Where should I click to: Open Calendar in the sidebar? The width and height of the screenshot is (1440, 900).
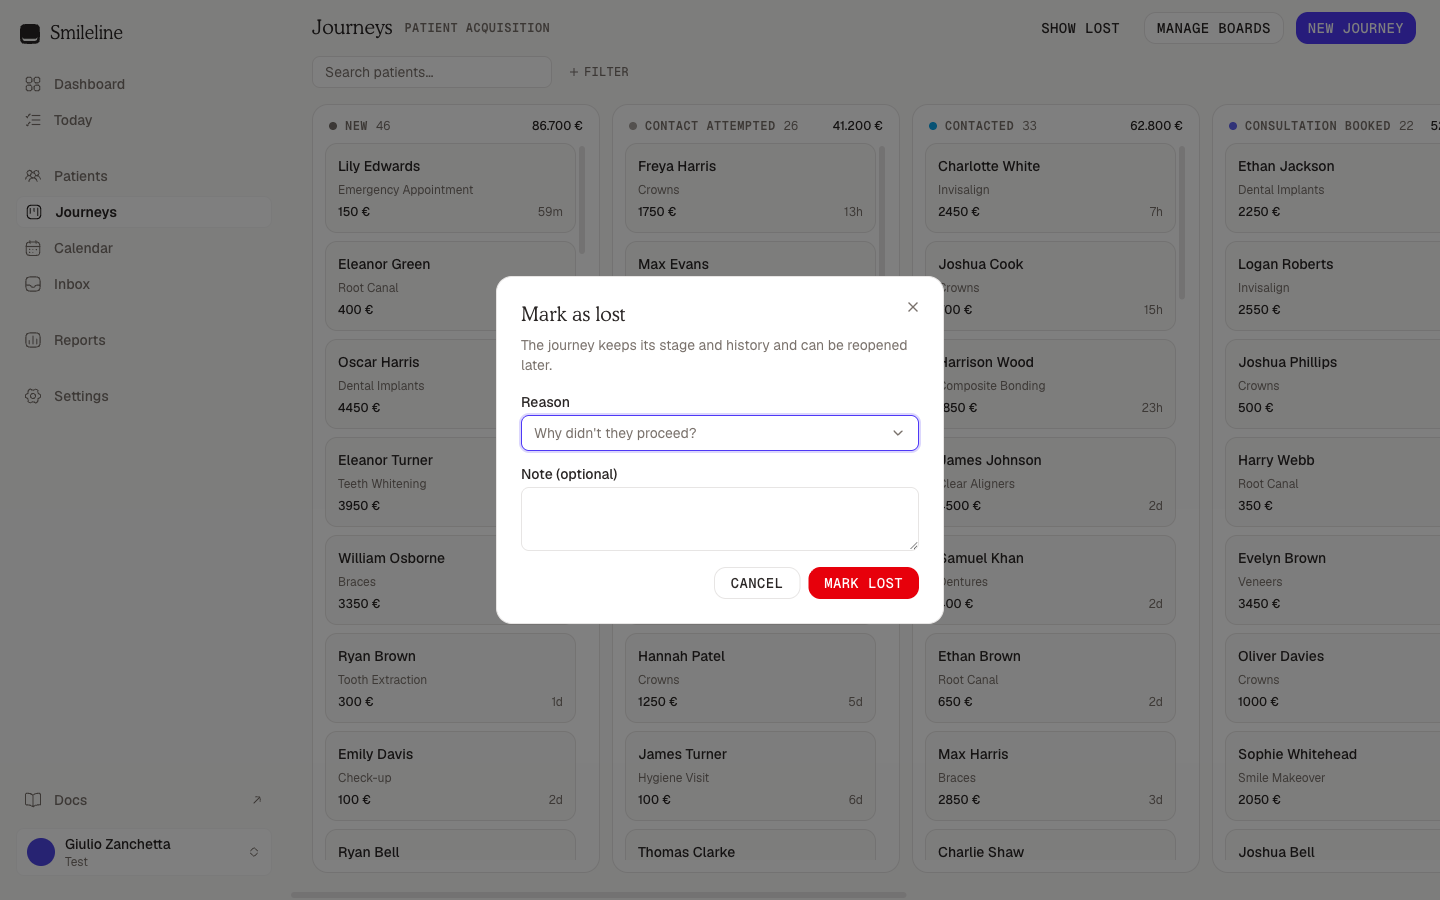(144, 248)
